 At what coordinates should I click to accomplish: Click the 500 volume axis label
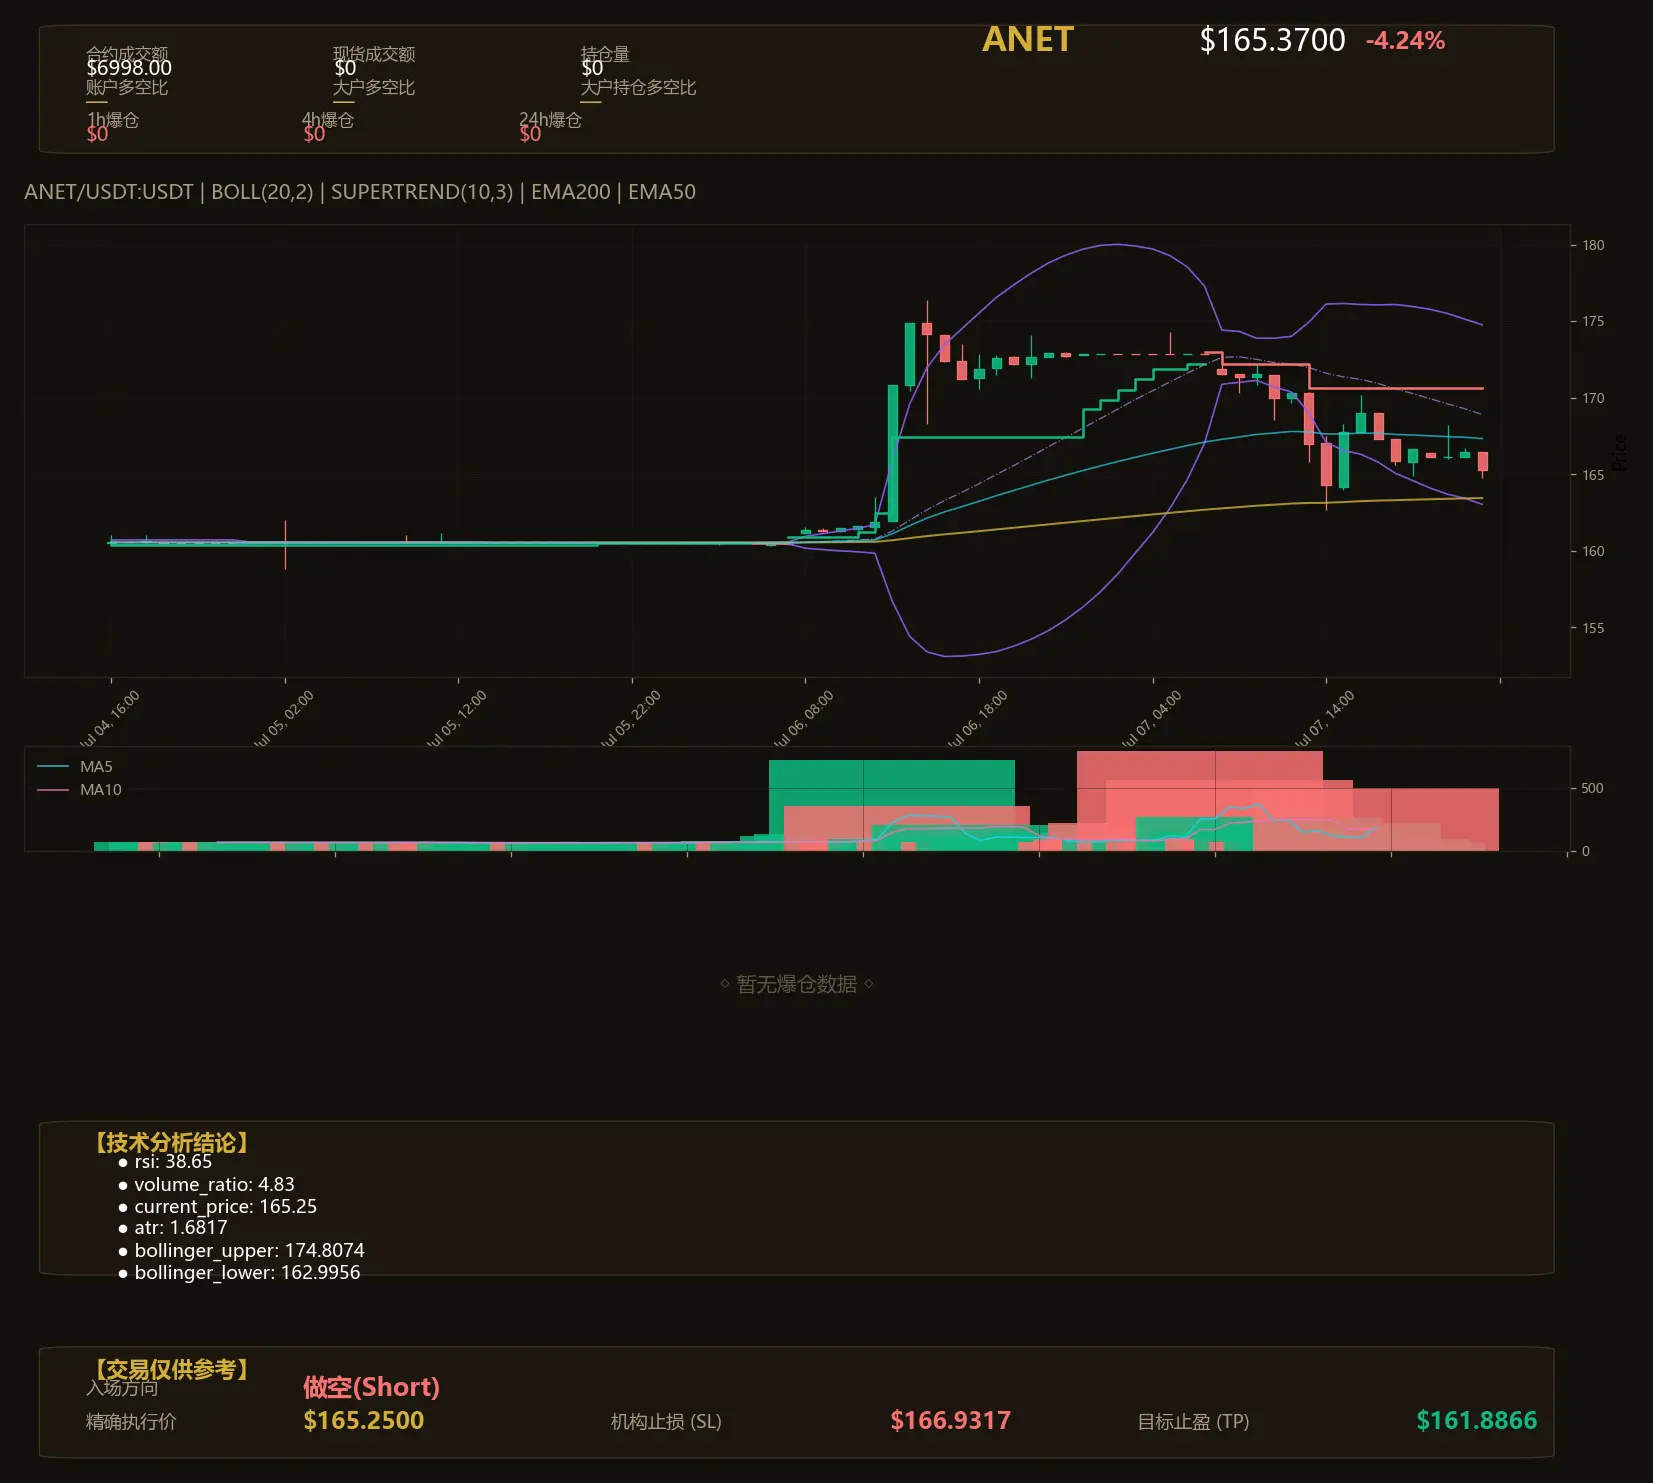coord(1592,788)
